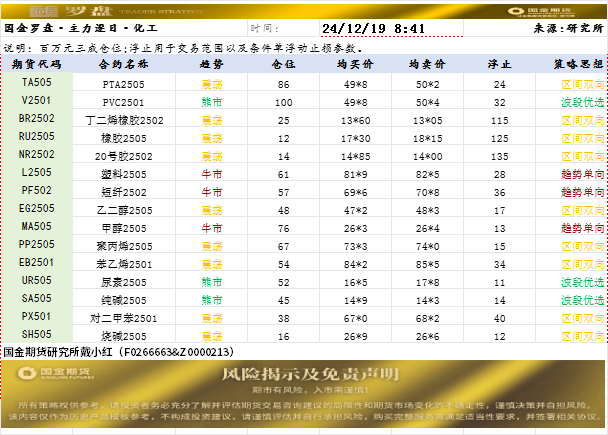Click the 纯碱2505 contract name cell
The image size is (608, 435).
(x=124, y=300)
